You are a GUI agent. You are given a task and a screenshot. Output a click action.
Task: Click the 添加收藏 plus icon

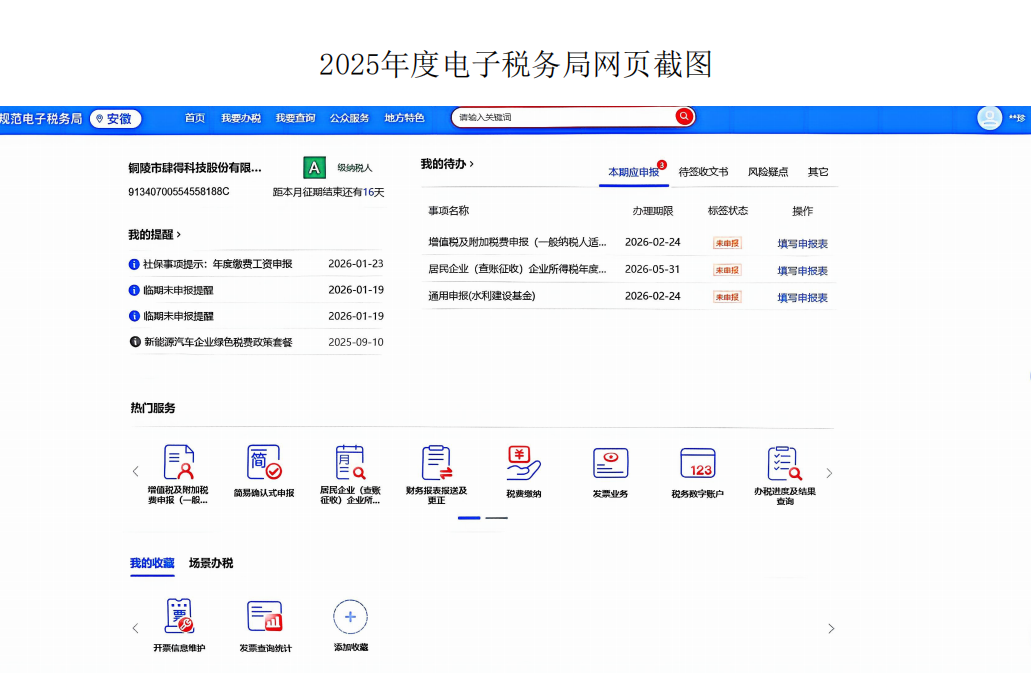350,618
